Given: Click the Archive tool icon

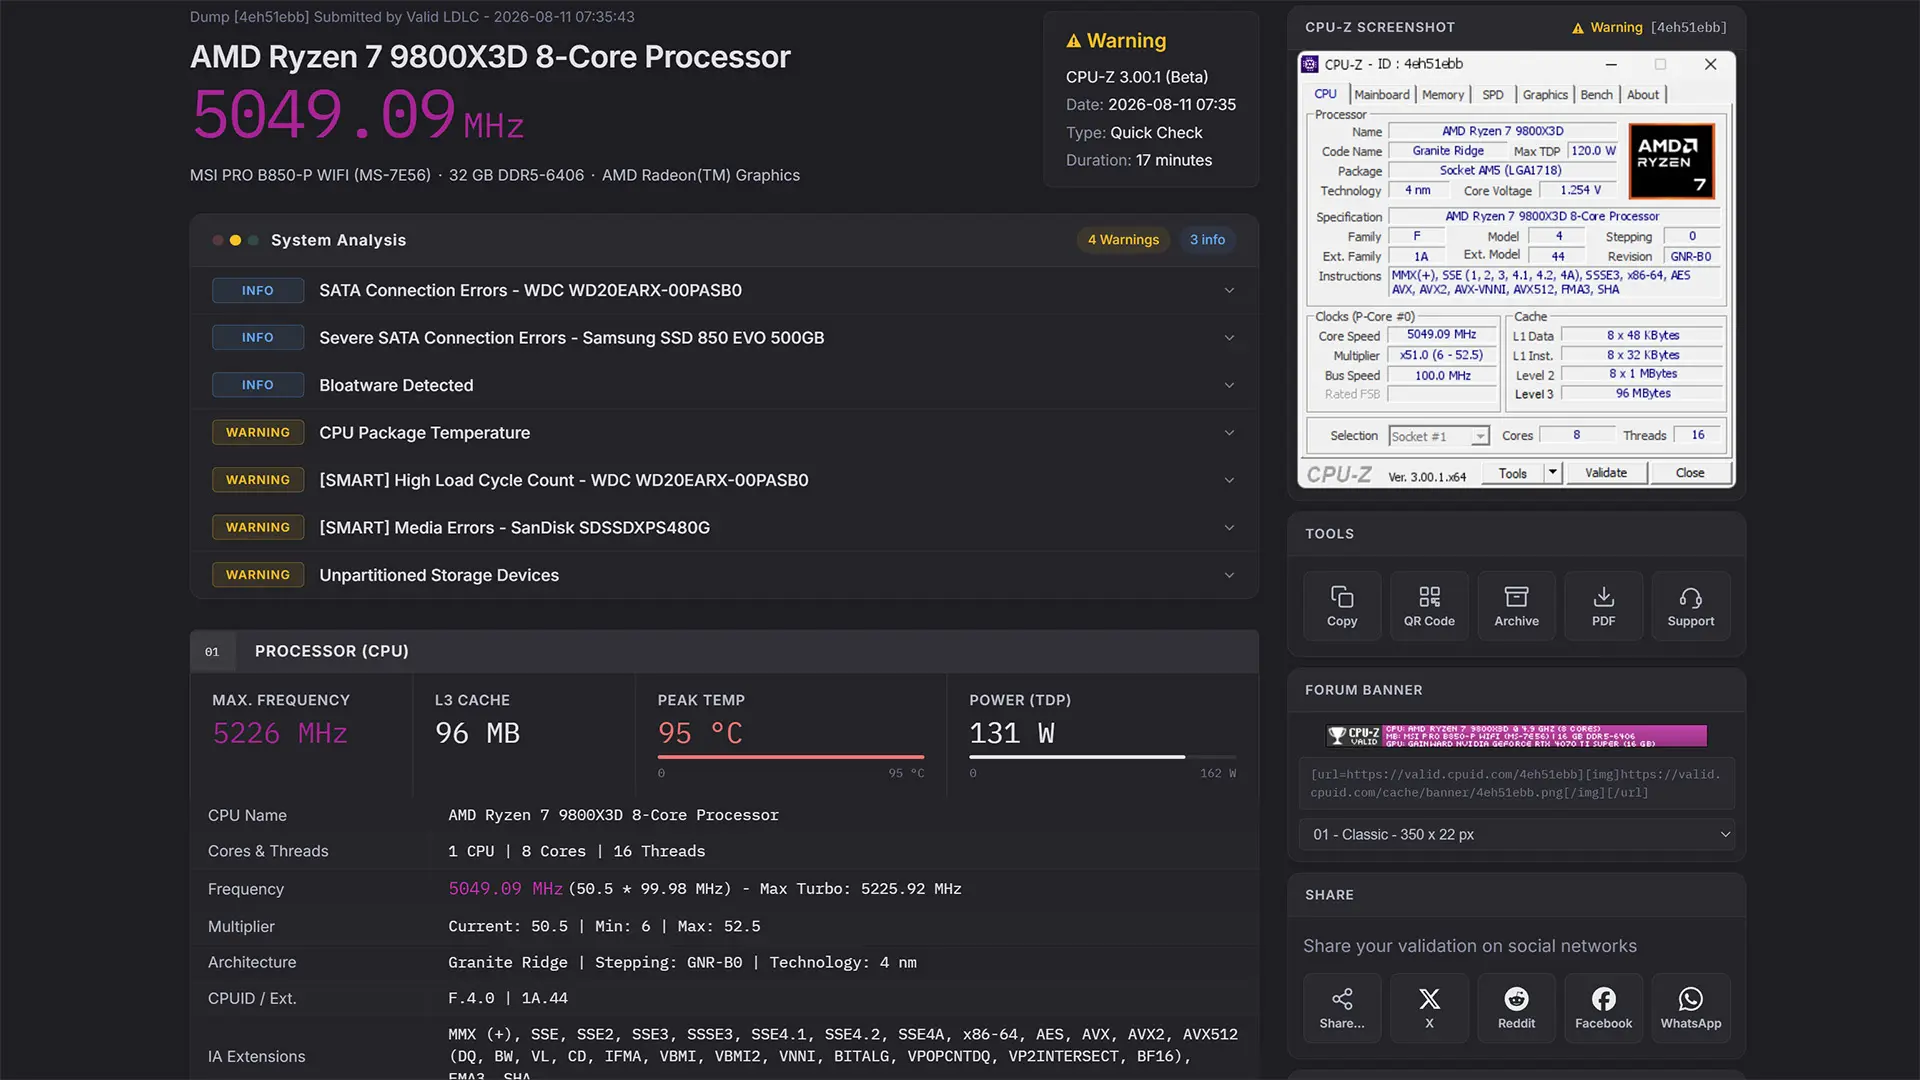Looking at the screenshot, I should pos(1516,597).
